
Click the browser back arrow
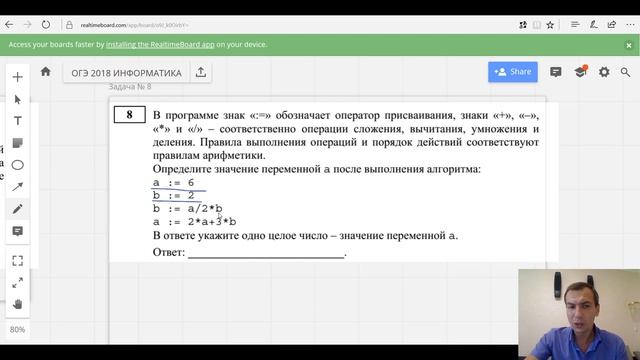(9, 25)
